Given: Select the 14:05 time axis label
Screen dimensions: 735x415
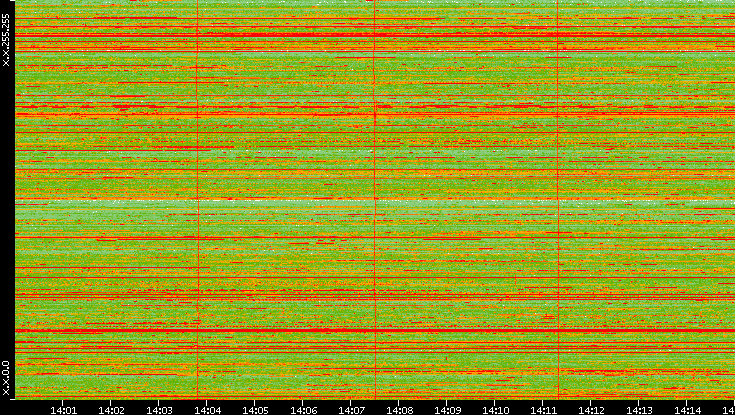Looking at the screenshot, I should pos(255,410).
